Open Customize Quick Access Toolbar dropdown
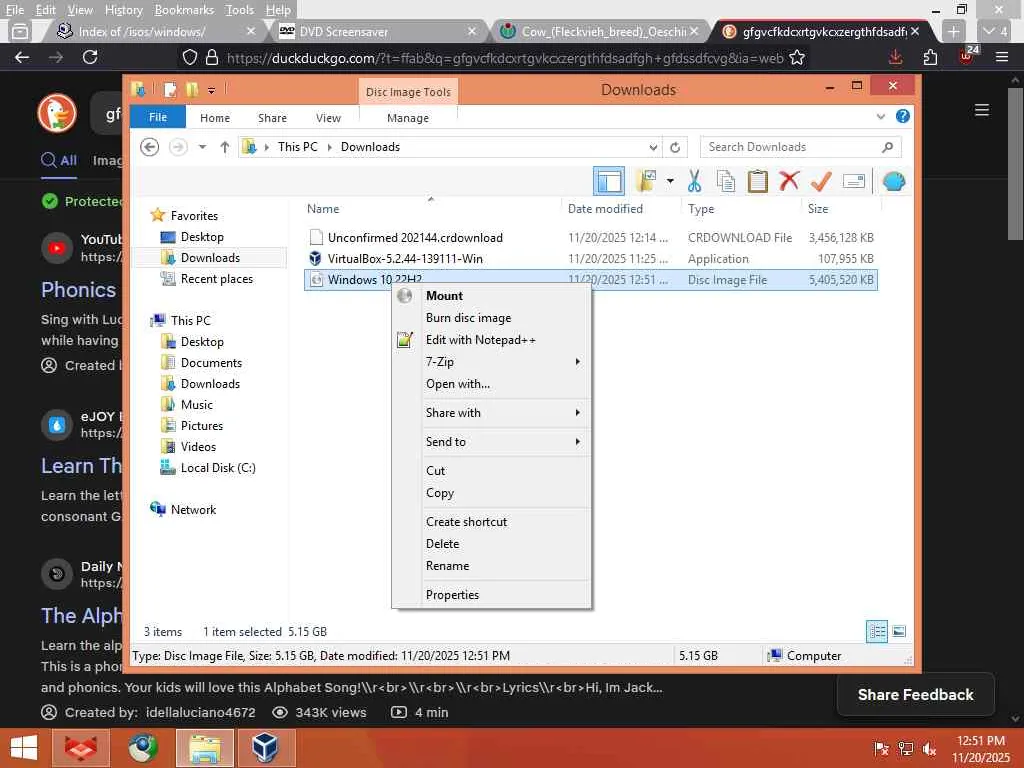 pyautogui.click(x=211, y=90)
